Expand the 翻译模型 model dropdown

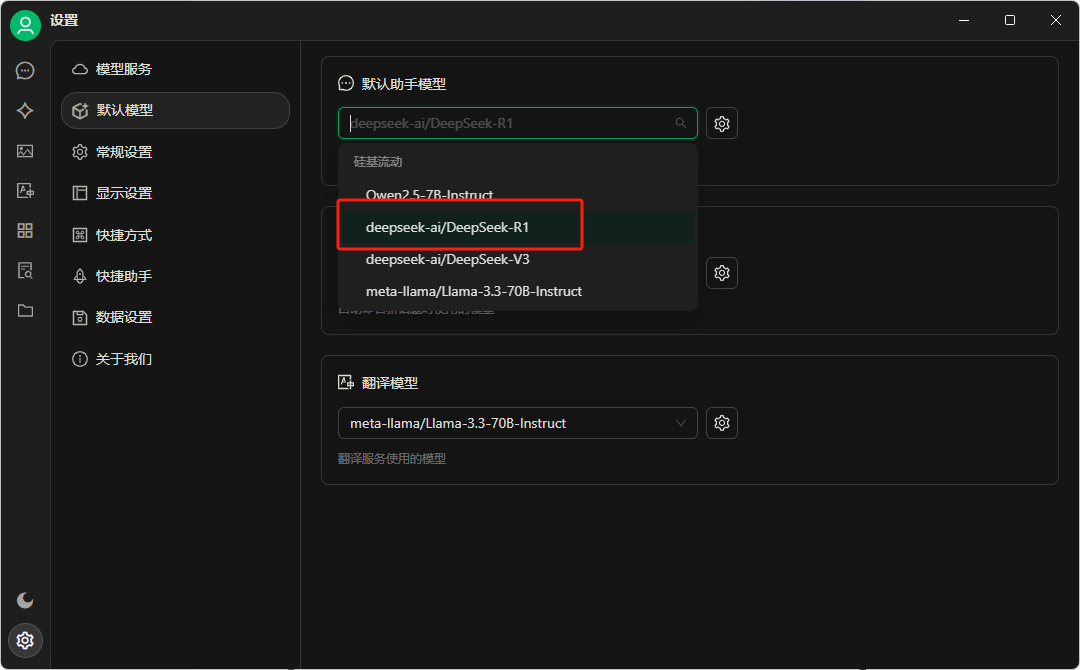(x=517, y=423)
